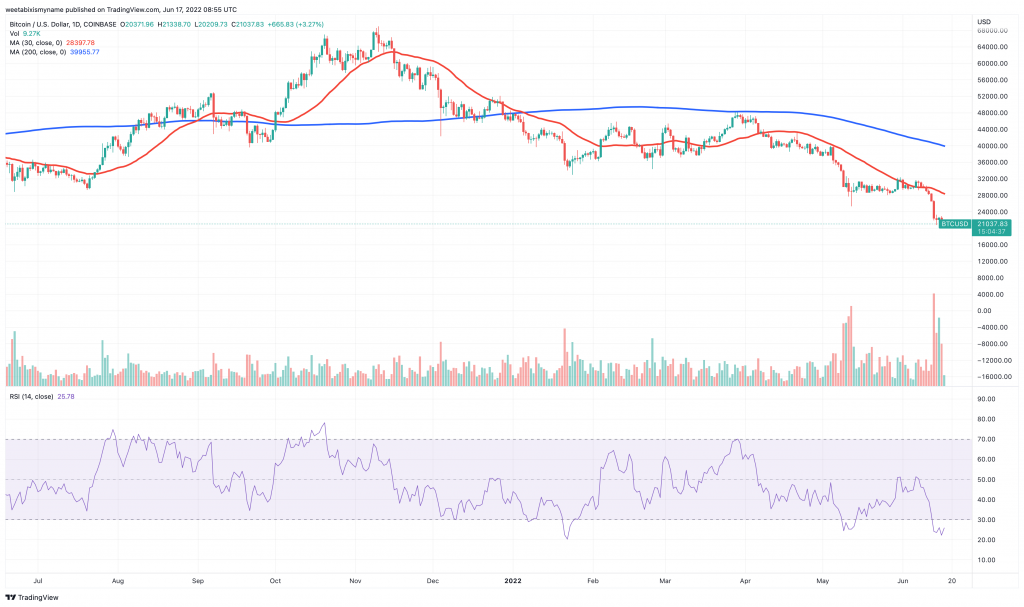
Task: Click the 56000.00 price axis label
Action: (993, 80)
